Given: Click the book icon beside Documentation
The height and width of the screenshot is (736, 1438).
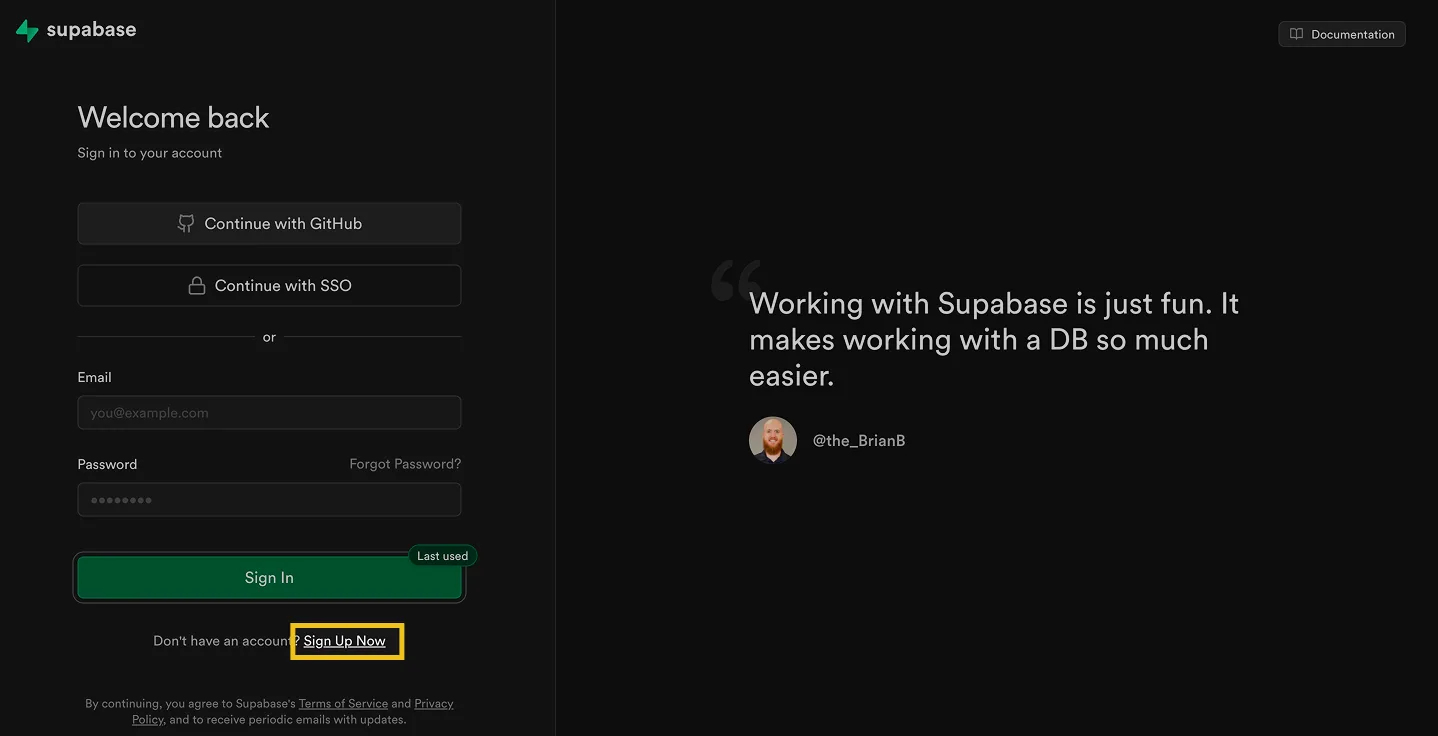Looking at the screenshot, I should pos(1296,34).
